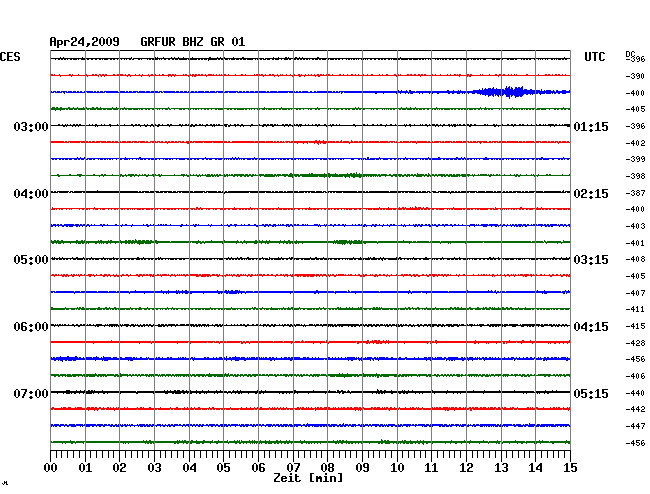Click the DC offset value "-402"
Viewport: 650px width, 494px height.
(x=635, y=143)
